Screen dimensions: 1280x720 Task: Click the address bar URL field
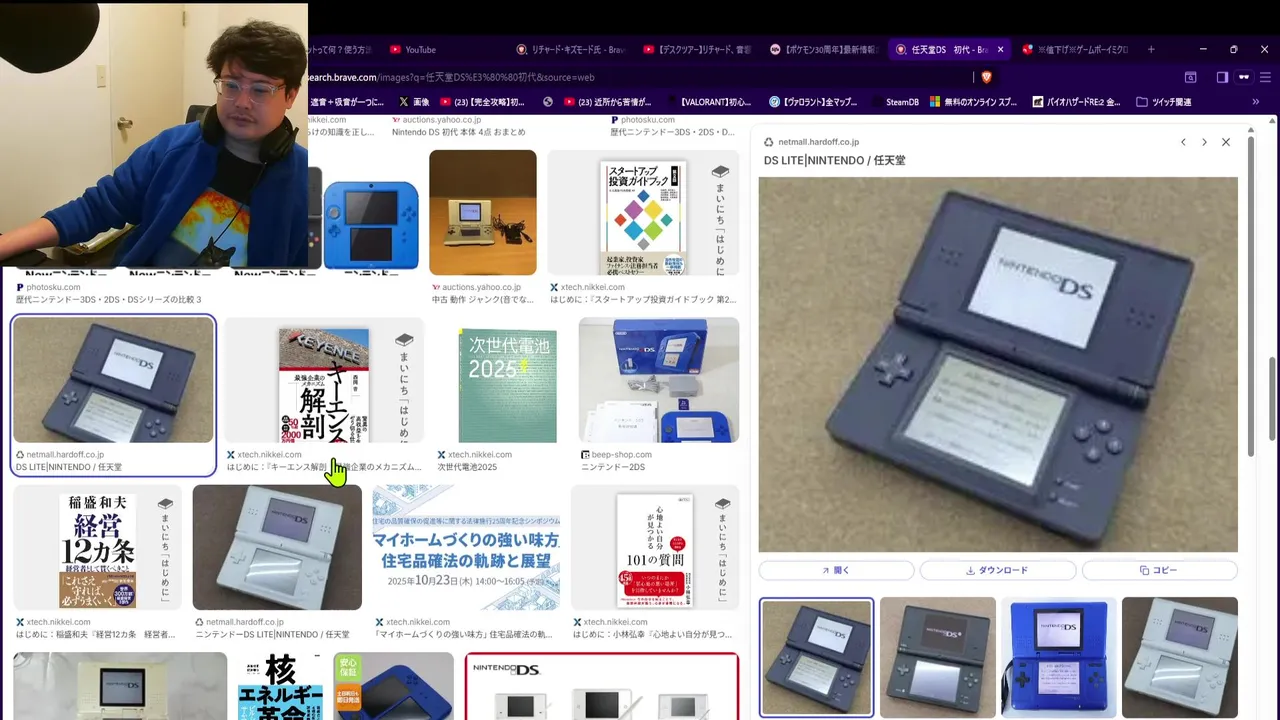click(x=640, y=77)
